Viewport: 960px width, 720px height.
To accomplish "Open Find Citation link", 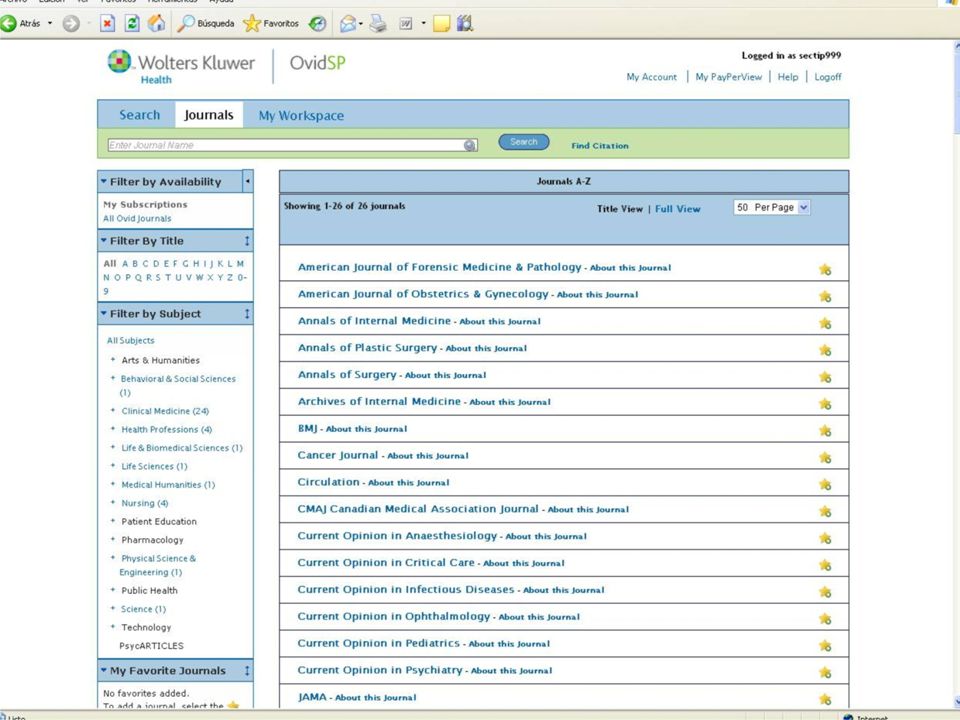I will tap(600, 146).
